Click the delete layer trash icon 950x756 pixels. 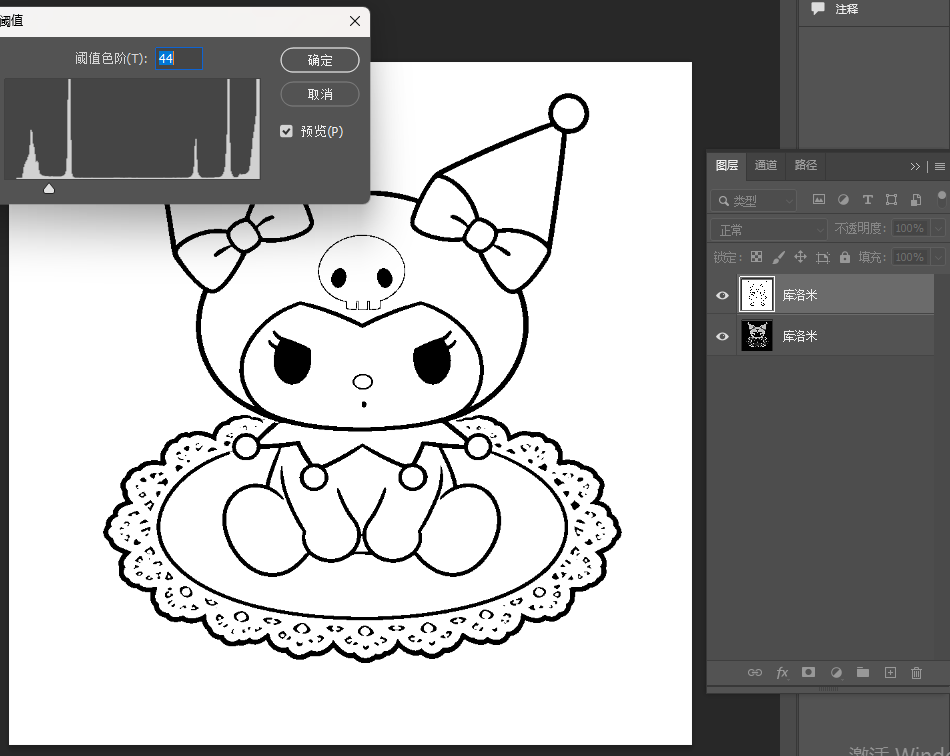(x=916, y=672)
